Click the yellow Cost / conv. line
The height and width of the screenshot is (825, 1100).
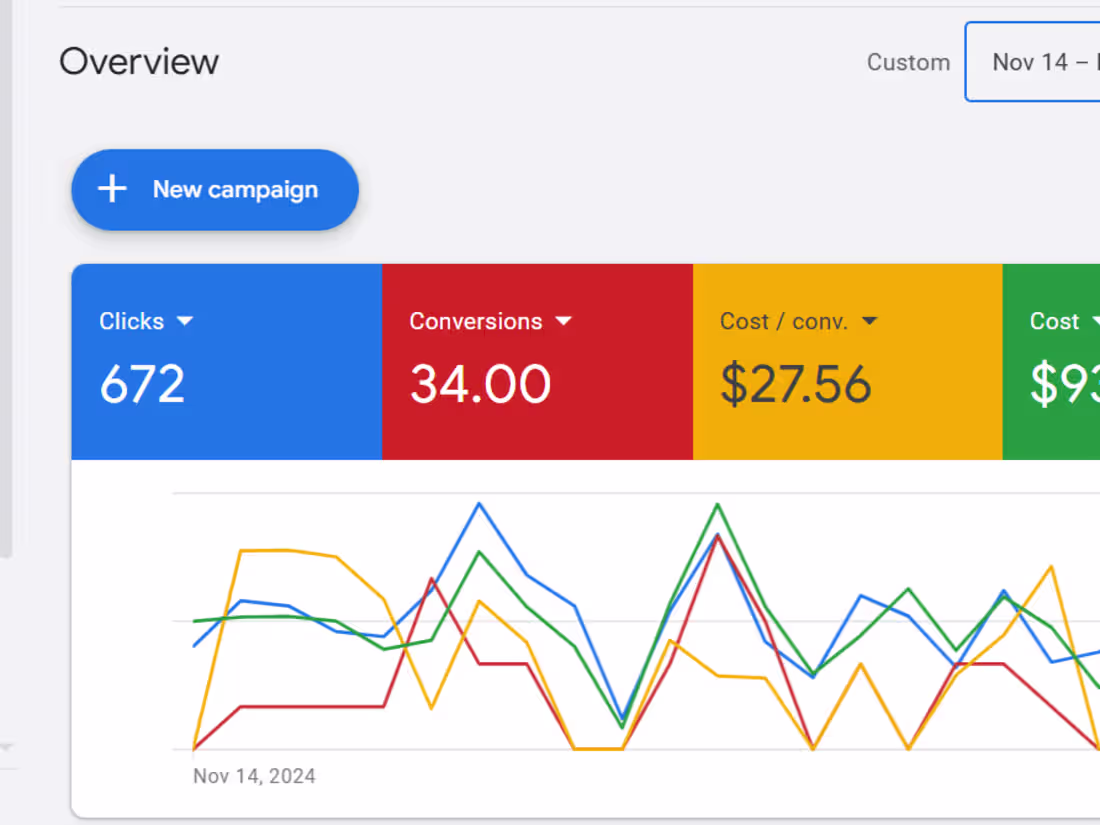tap(280, 551)
